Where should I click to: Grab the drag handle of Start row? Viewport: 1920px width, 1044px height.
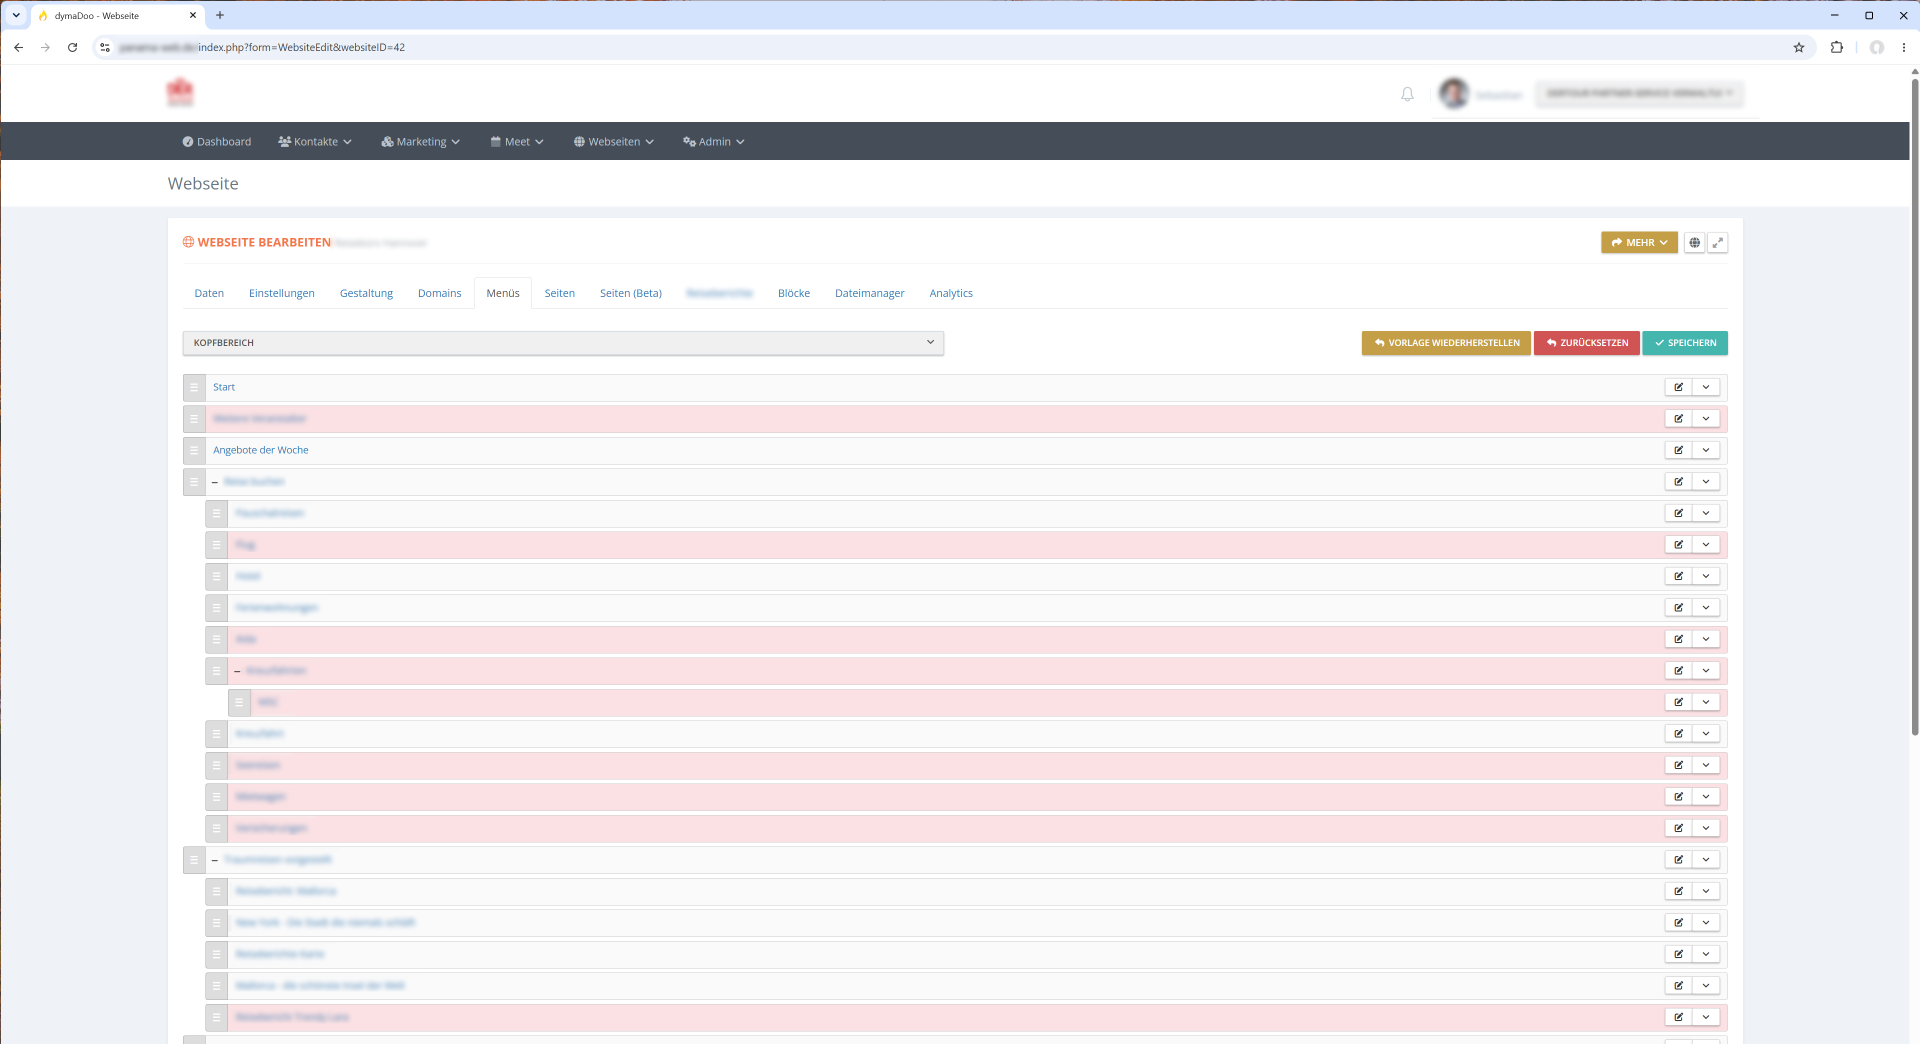tap(194, 387)
